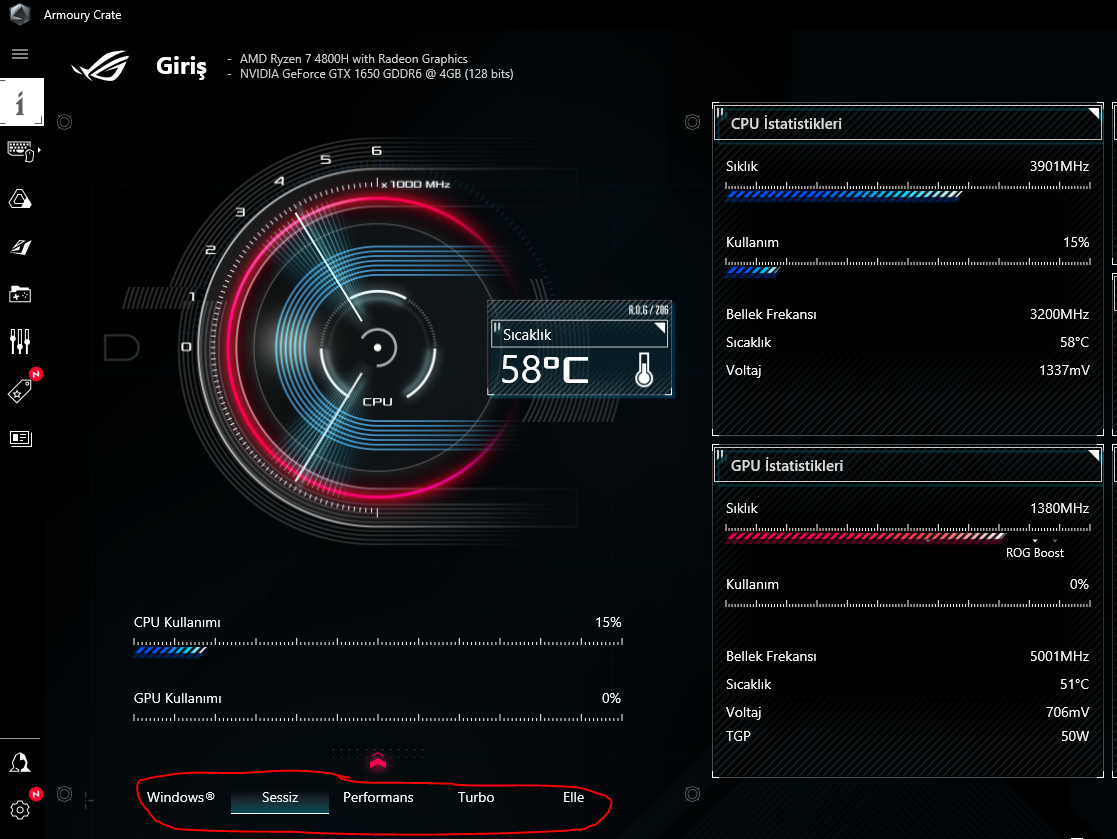Click the Armoury Crate title logo
The width and height of the screenshot is (1117, 839).
pyautogui.click(x=20, y=14)
